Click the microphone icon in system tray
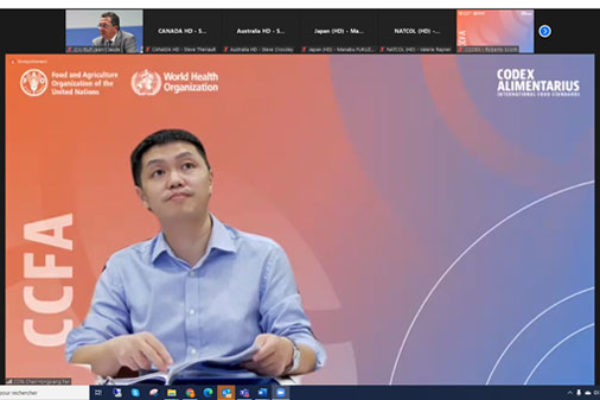 579,393
